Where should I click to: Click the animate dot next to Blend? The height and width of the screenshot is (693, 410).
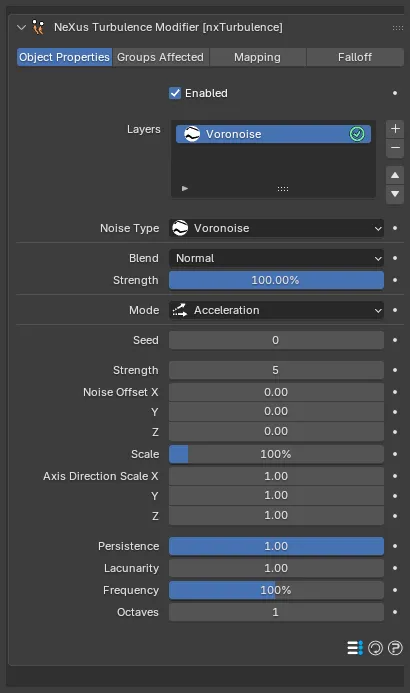pos(395,258)
